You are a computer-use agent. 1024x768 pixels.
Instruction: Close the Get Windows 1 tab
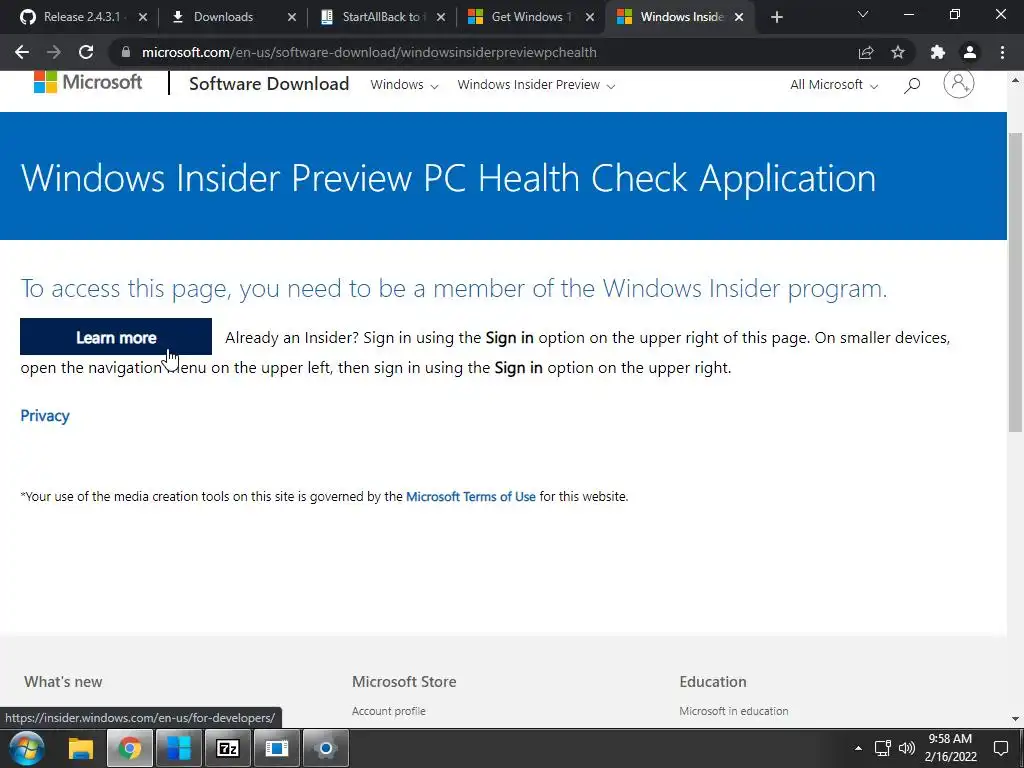[x=590, y=17]
